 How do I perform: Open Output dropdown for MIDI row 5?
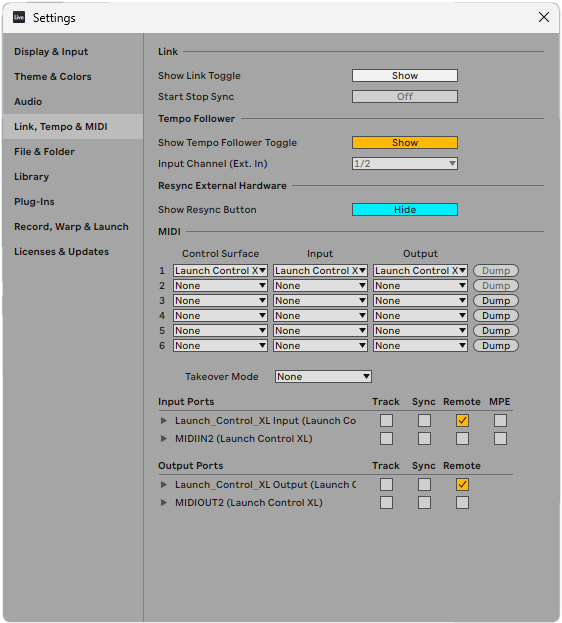point(420,331)
